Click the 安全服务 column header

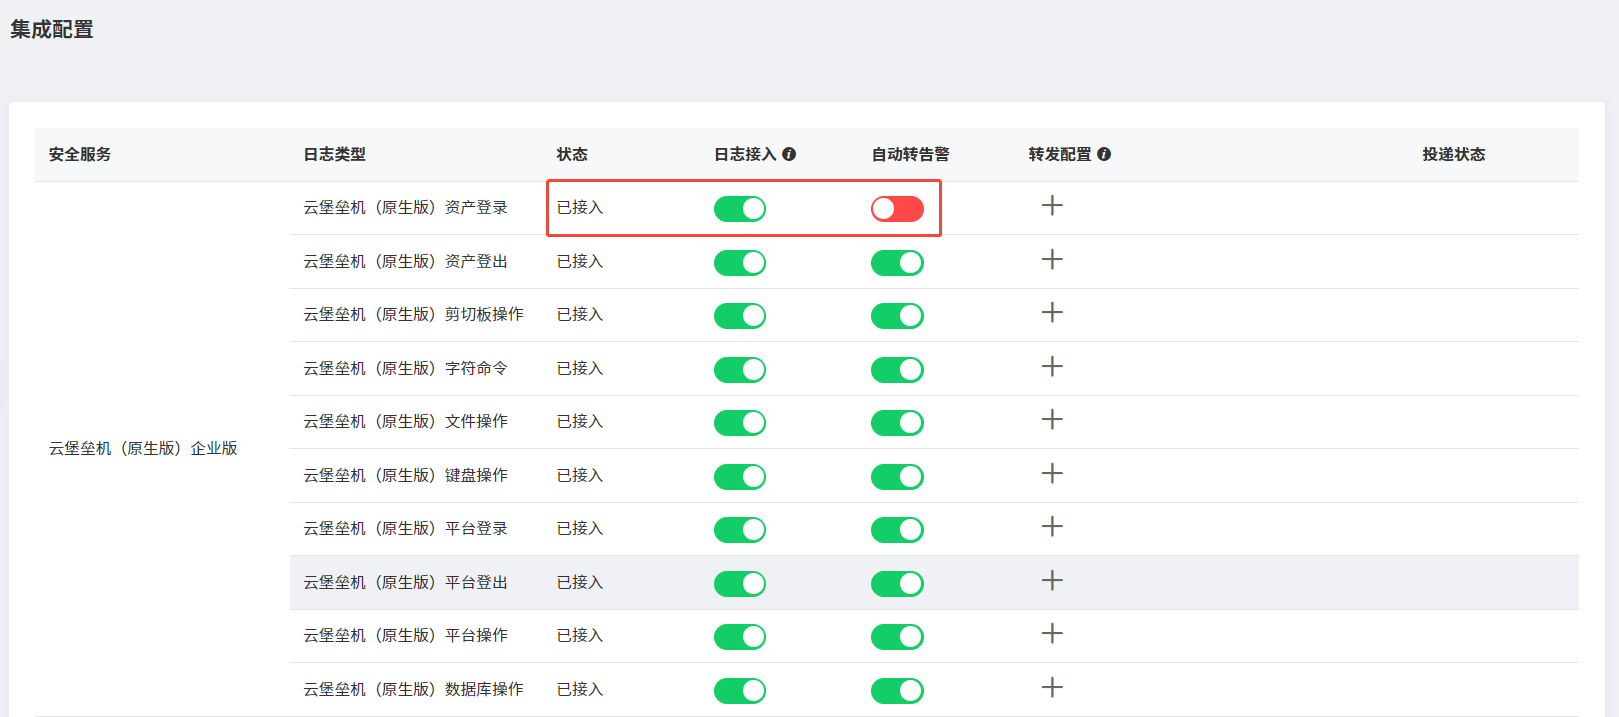[x=80, y=154]
